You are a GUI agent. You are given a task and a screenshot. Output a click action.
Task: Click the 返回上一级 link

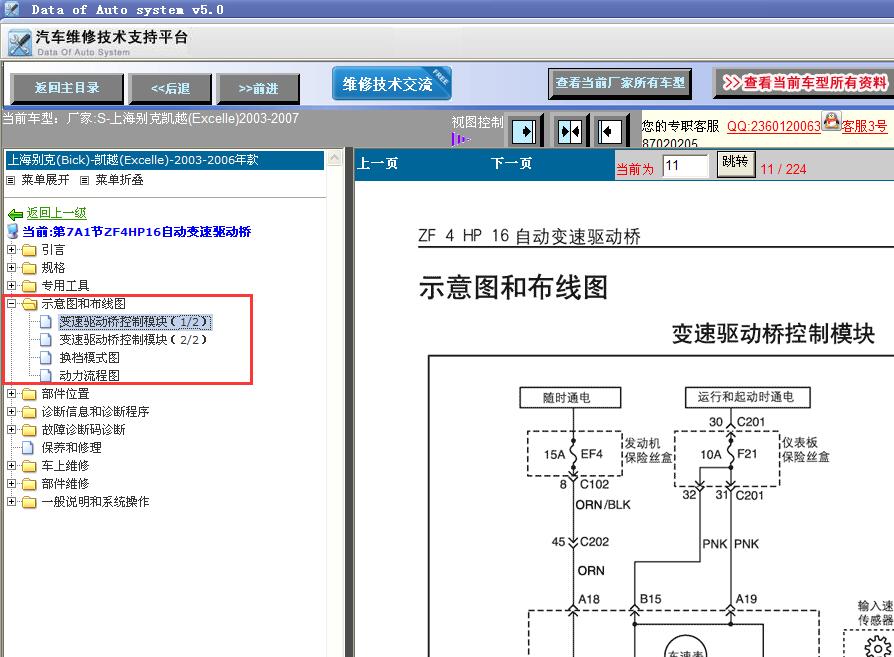coord(56,213)
